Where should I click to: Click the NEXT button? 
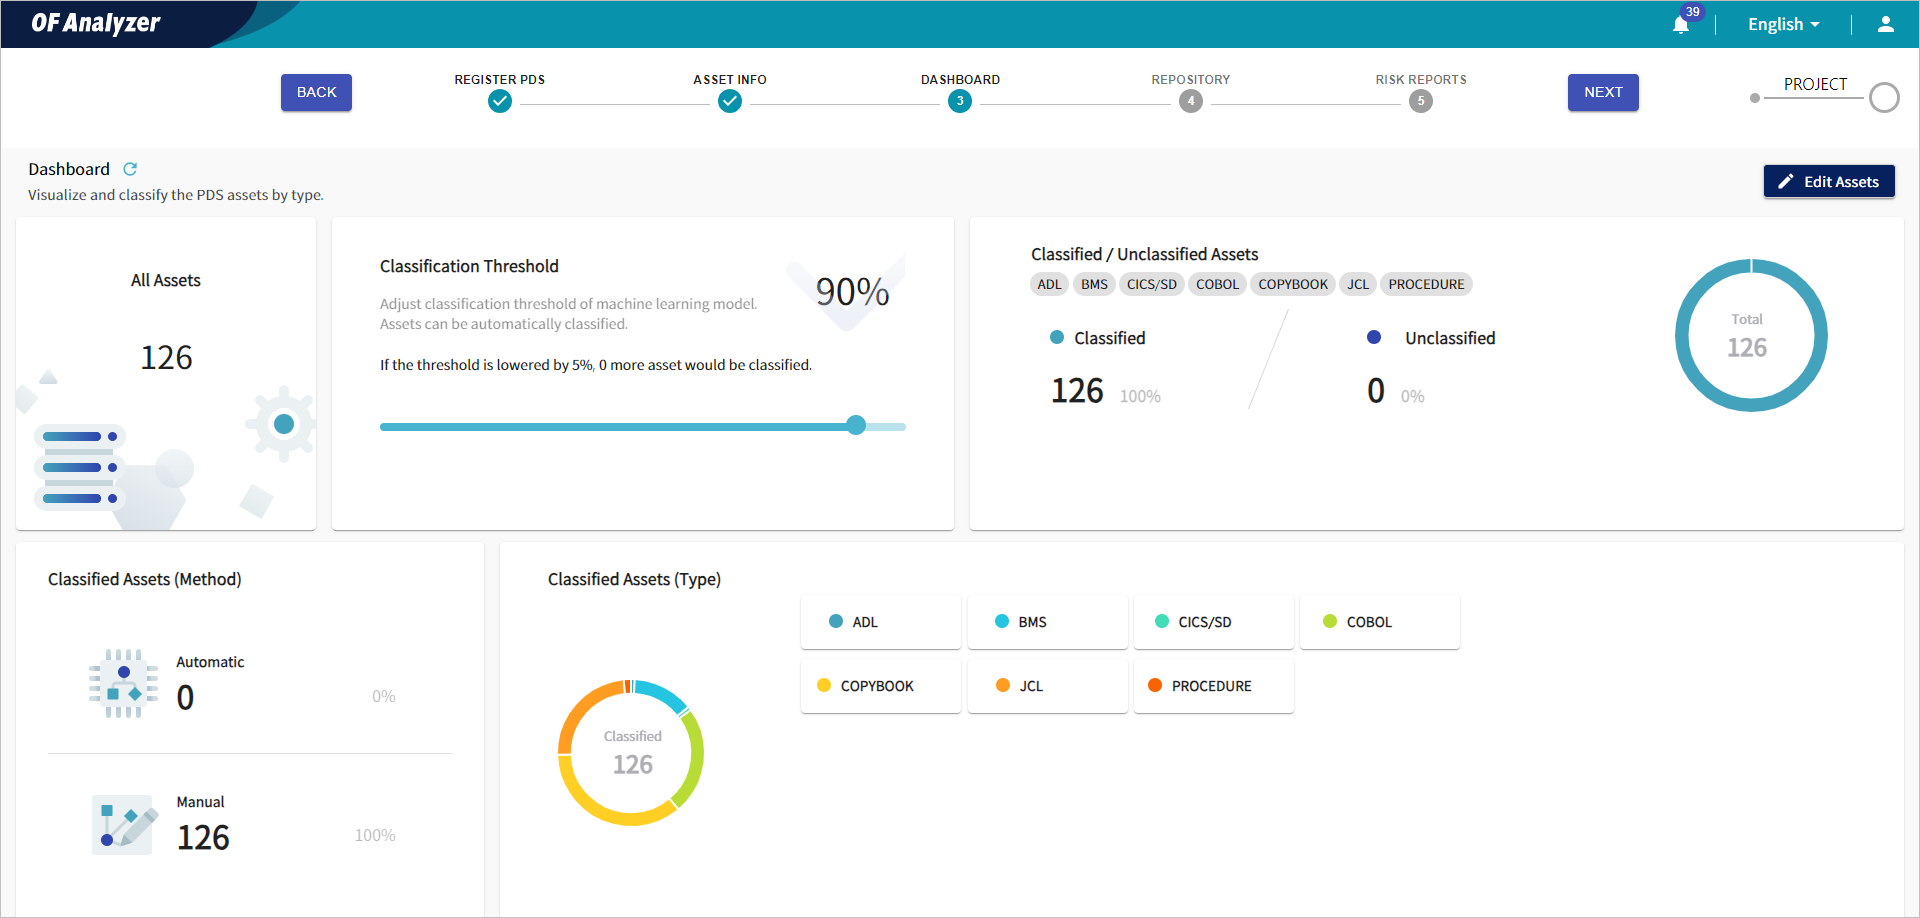pos(1603,92)
